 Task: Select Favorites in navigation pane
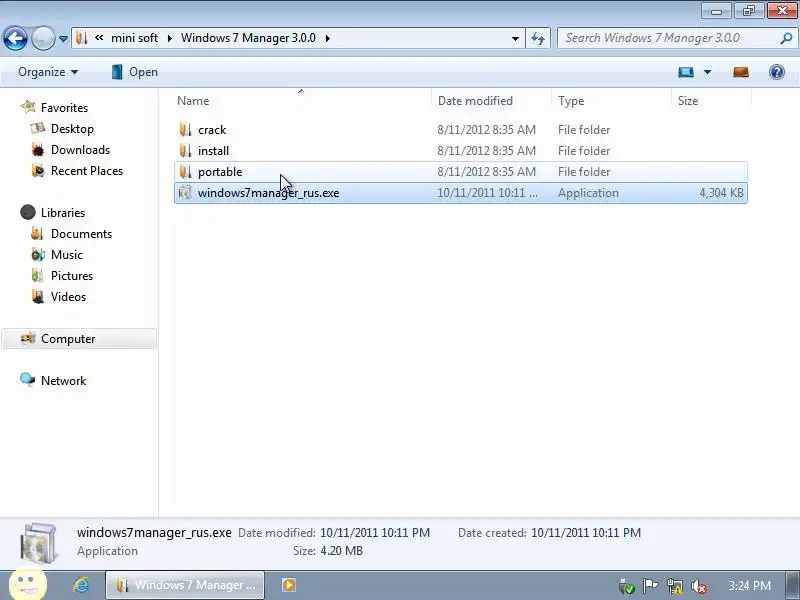(x=64, y=108)
